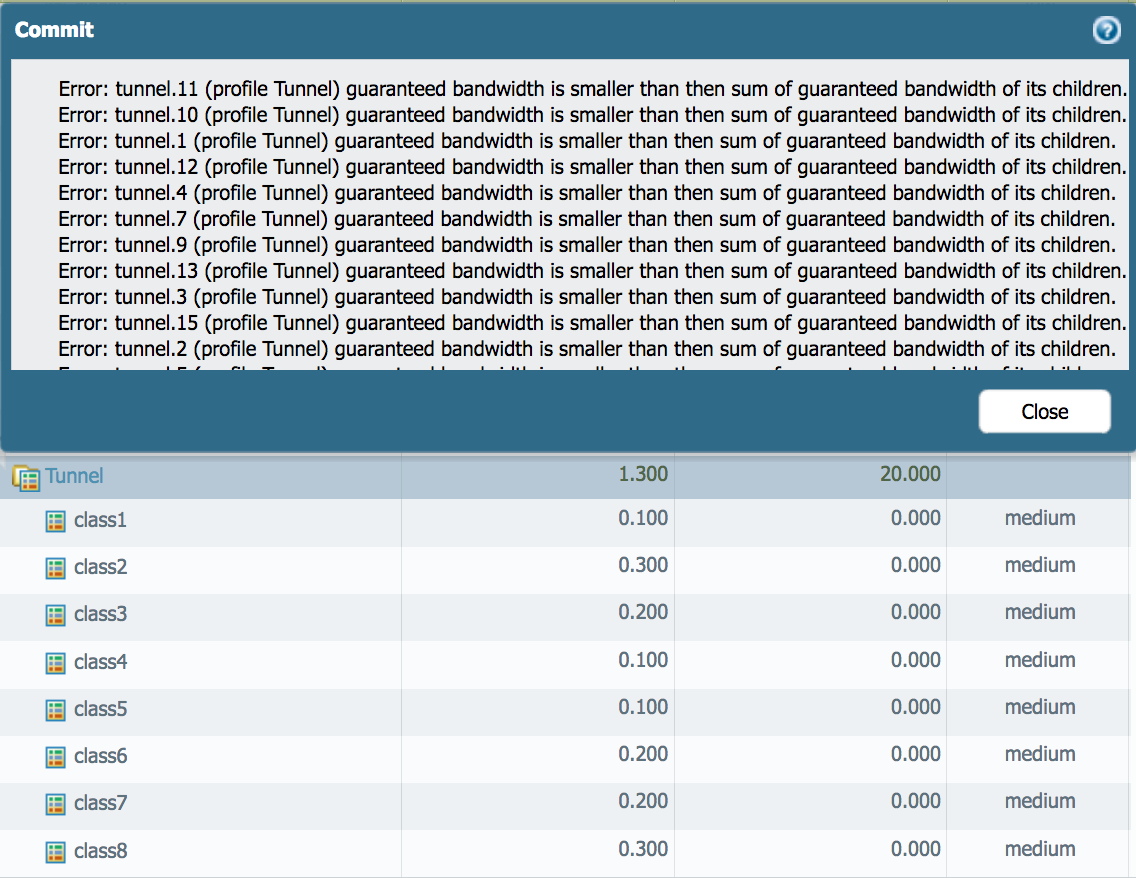
Task: Click class7's medium priority cell
Action: click(x=1040, y=801)
